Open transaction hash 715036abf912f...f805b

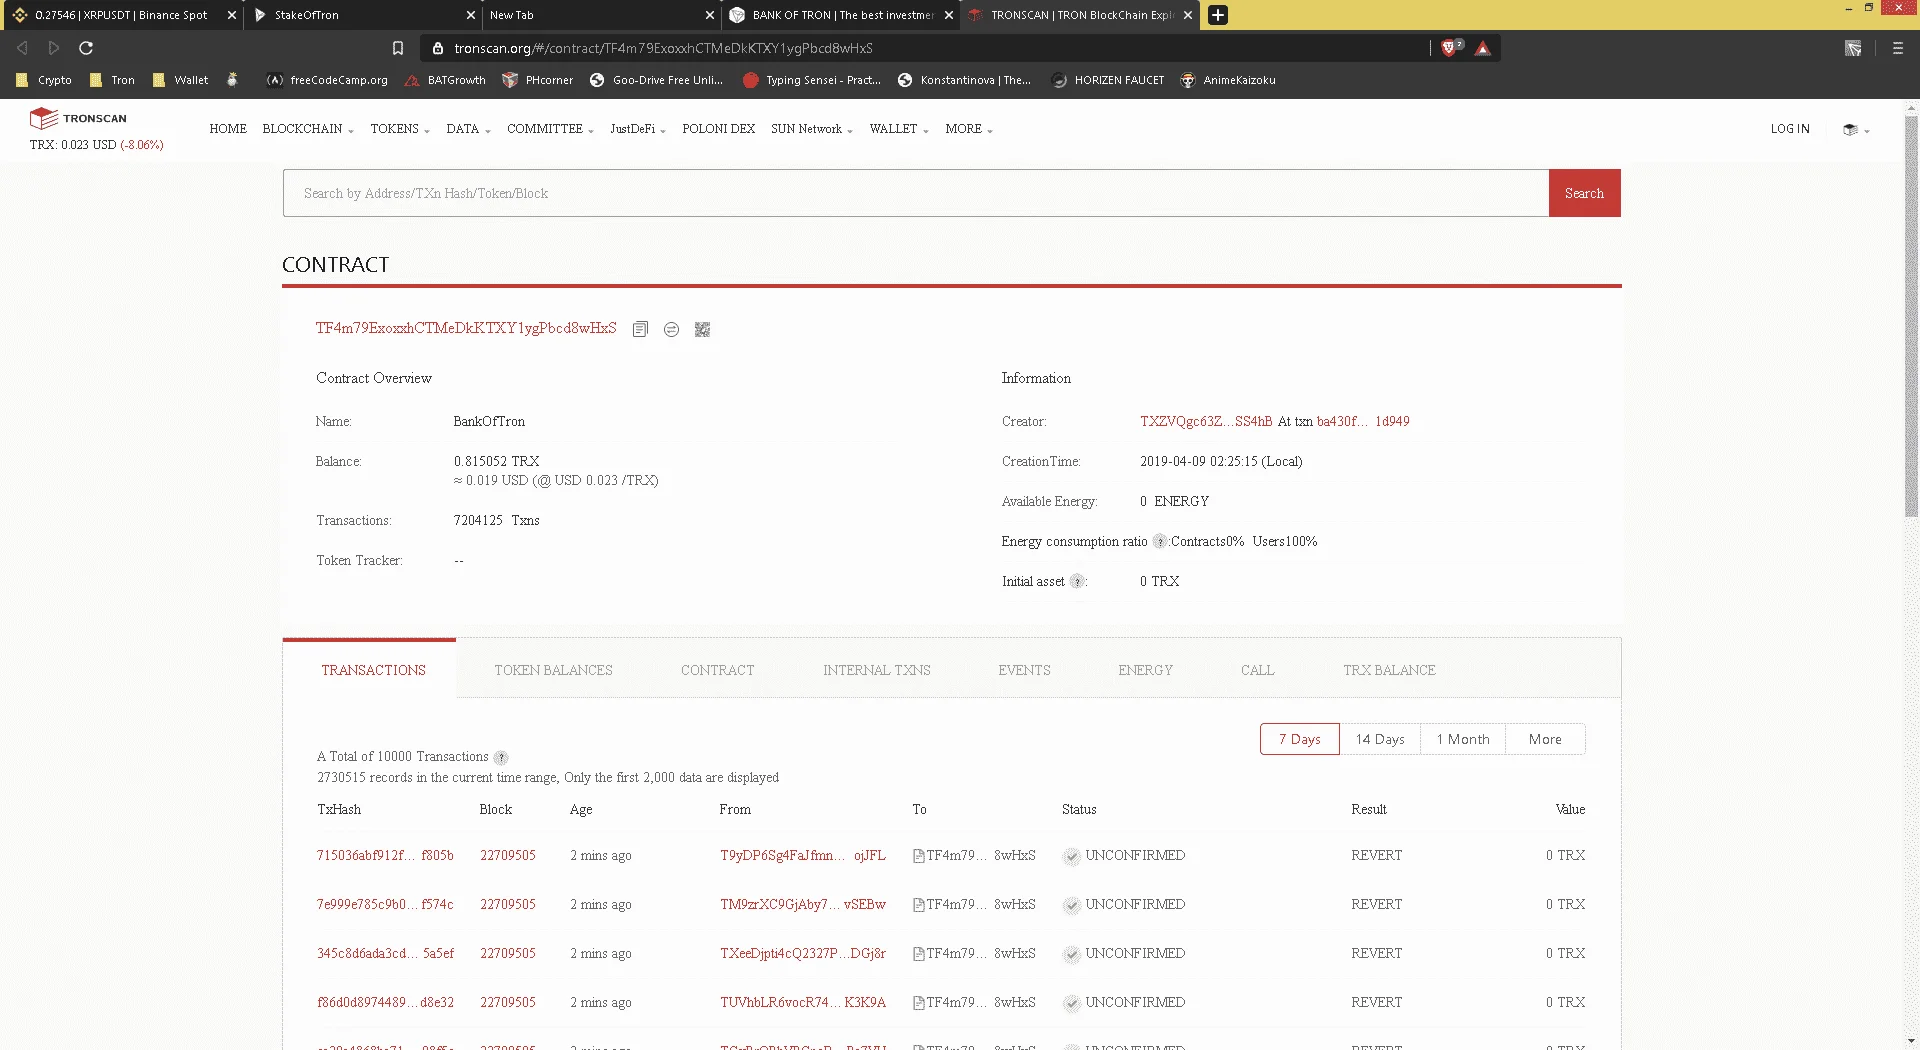click(385, 855)
